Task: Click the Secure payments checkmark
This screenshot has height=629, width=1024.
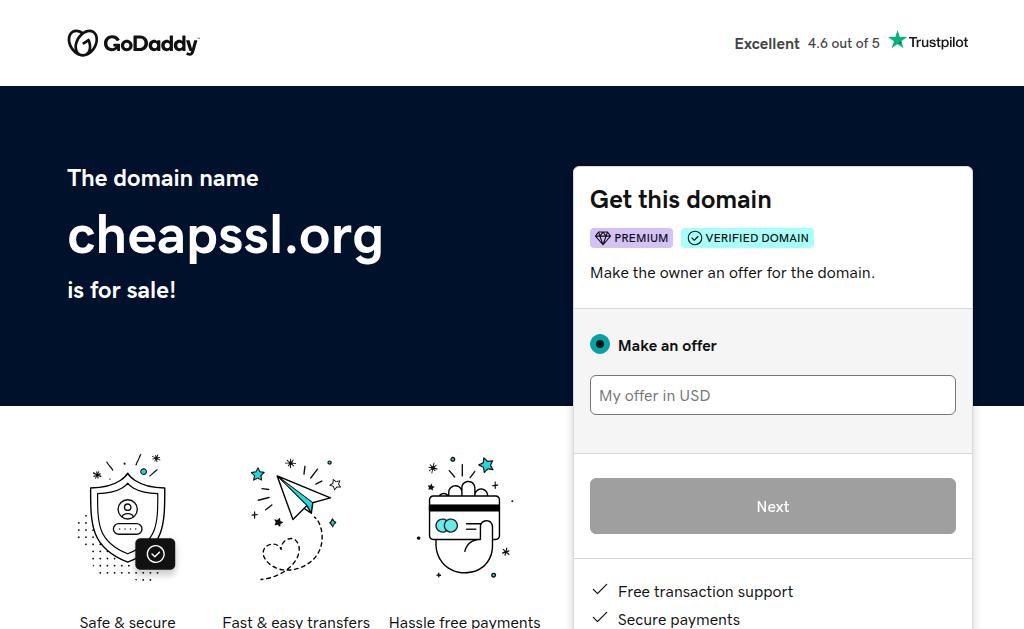Action: click(x=600, y=619)
